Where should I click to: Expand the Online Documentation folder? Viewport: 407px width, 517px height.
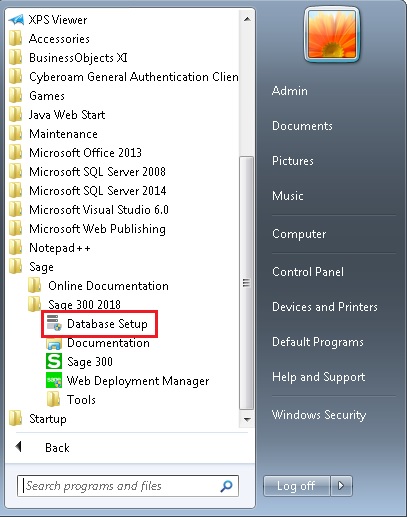tap(98, 286)
